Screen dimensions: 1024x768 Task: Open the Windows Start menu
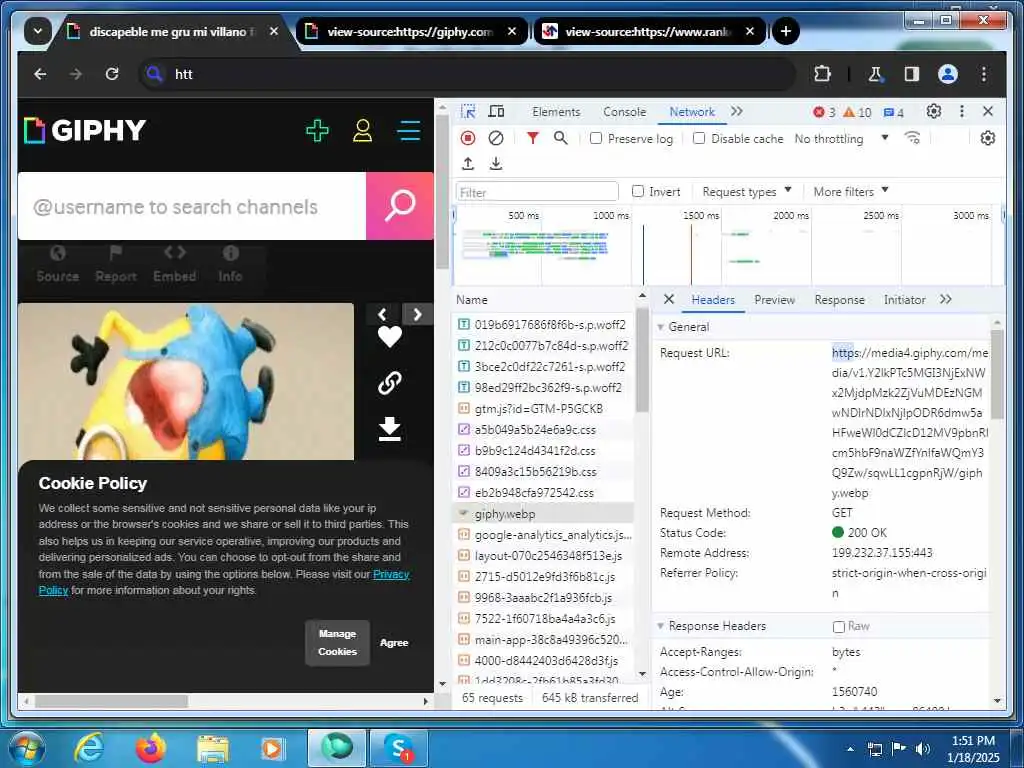[x=25, y=748]
